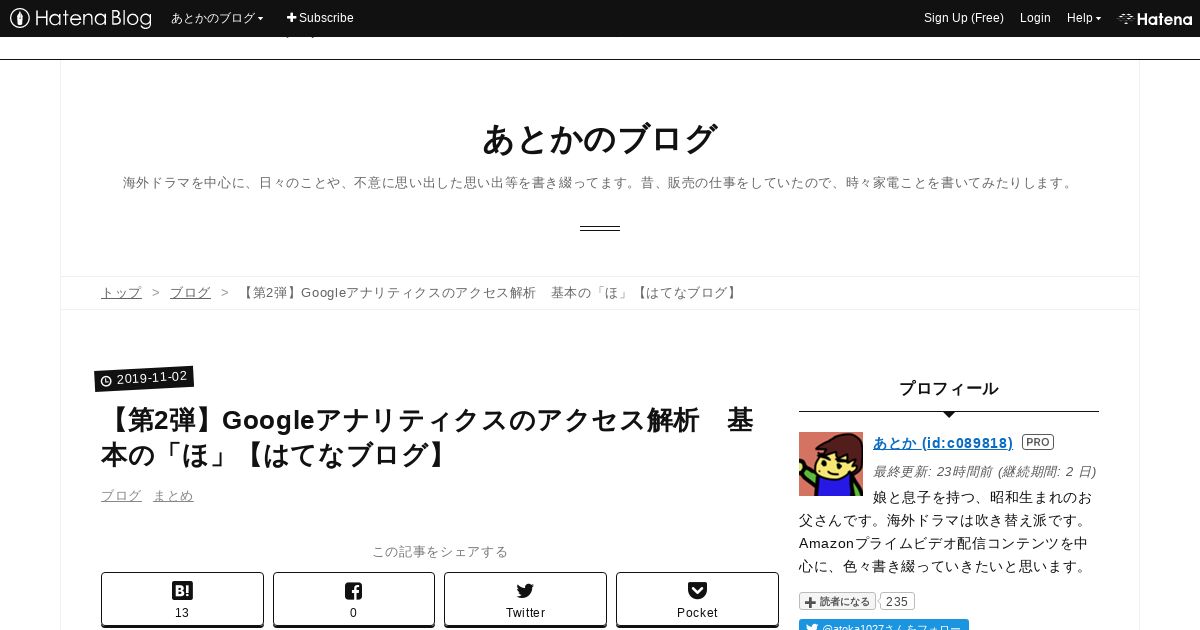The image size is (1200, 630).
Task: Click the 2019-11-02 date badge
Action: (x=144, y=379)
